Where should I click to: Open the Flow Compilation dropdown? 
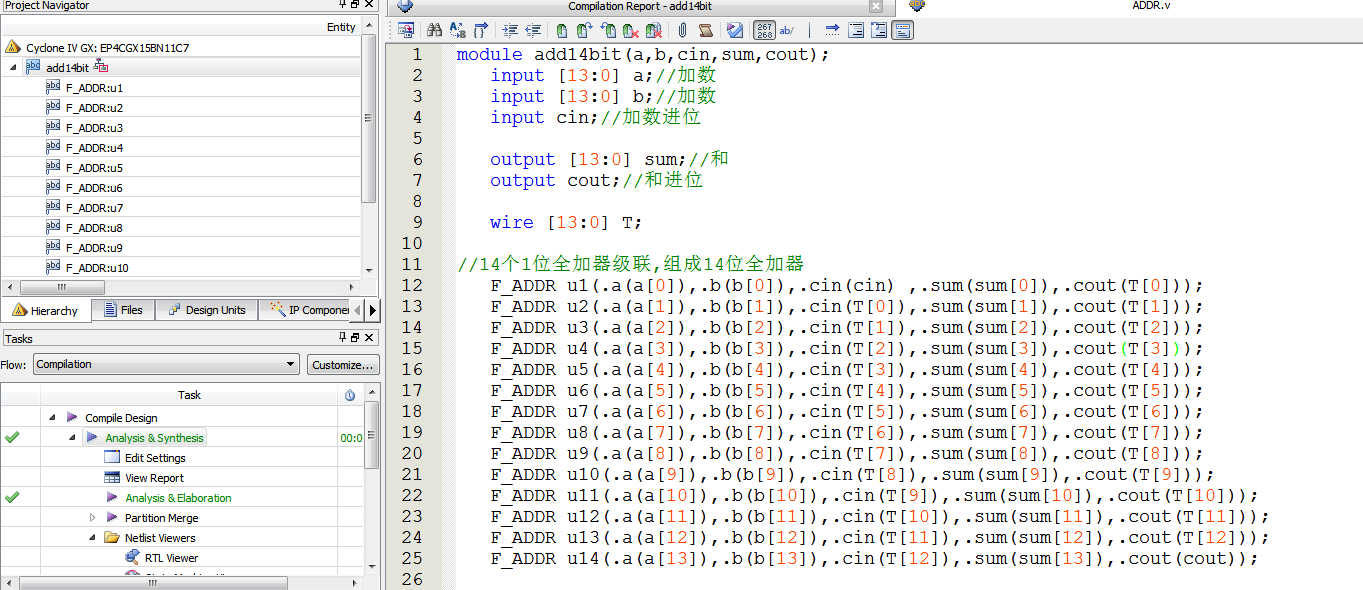166,364
